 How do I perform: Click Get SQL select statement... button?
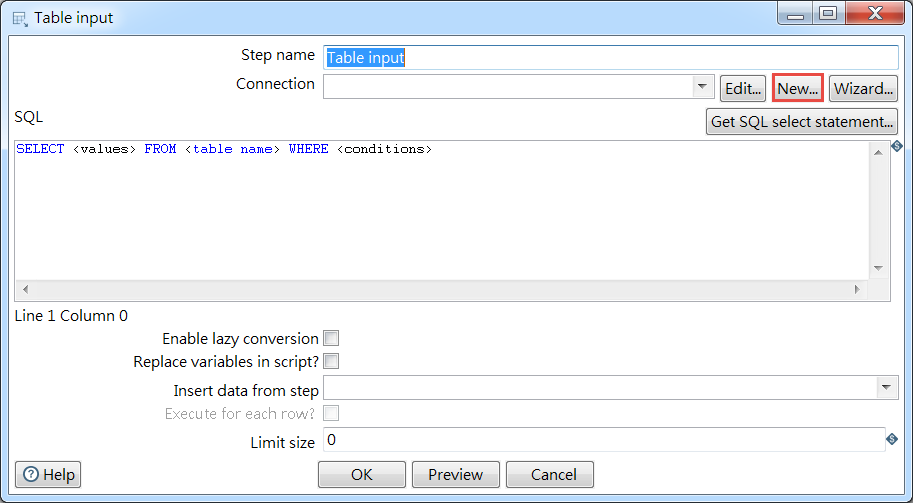[802, 122]
